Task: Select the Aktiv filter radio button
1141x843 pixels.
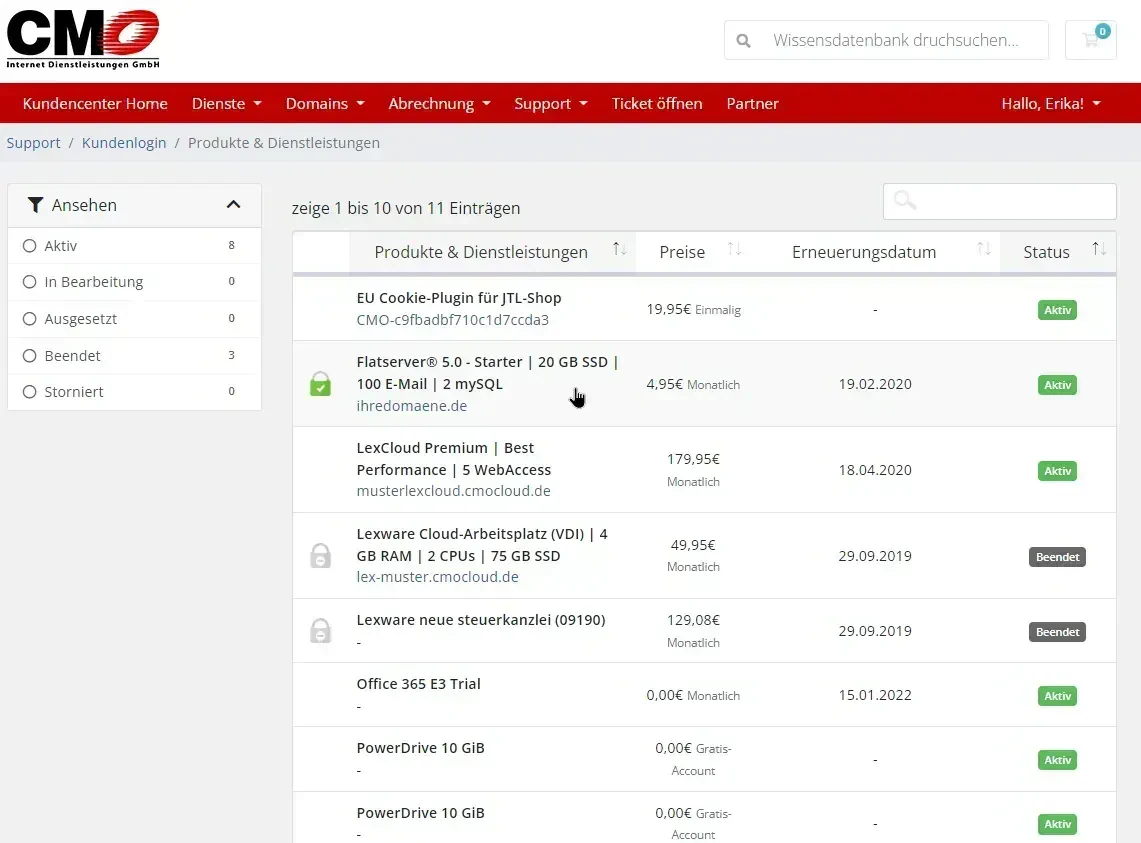Action: [x=29, y=246]
